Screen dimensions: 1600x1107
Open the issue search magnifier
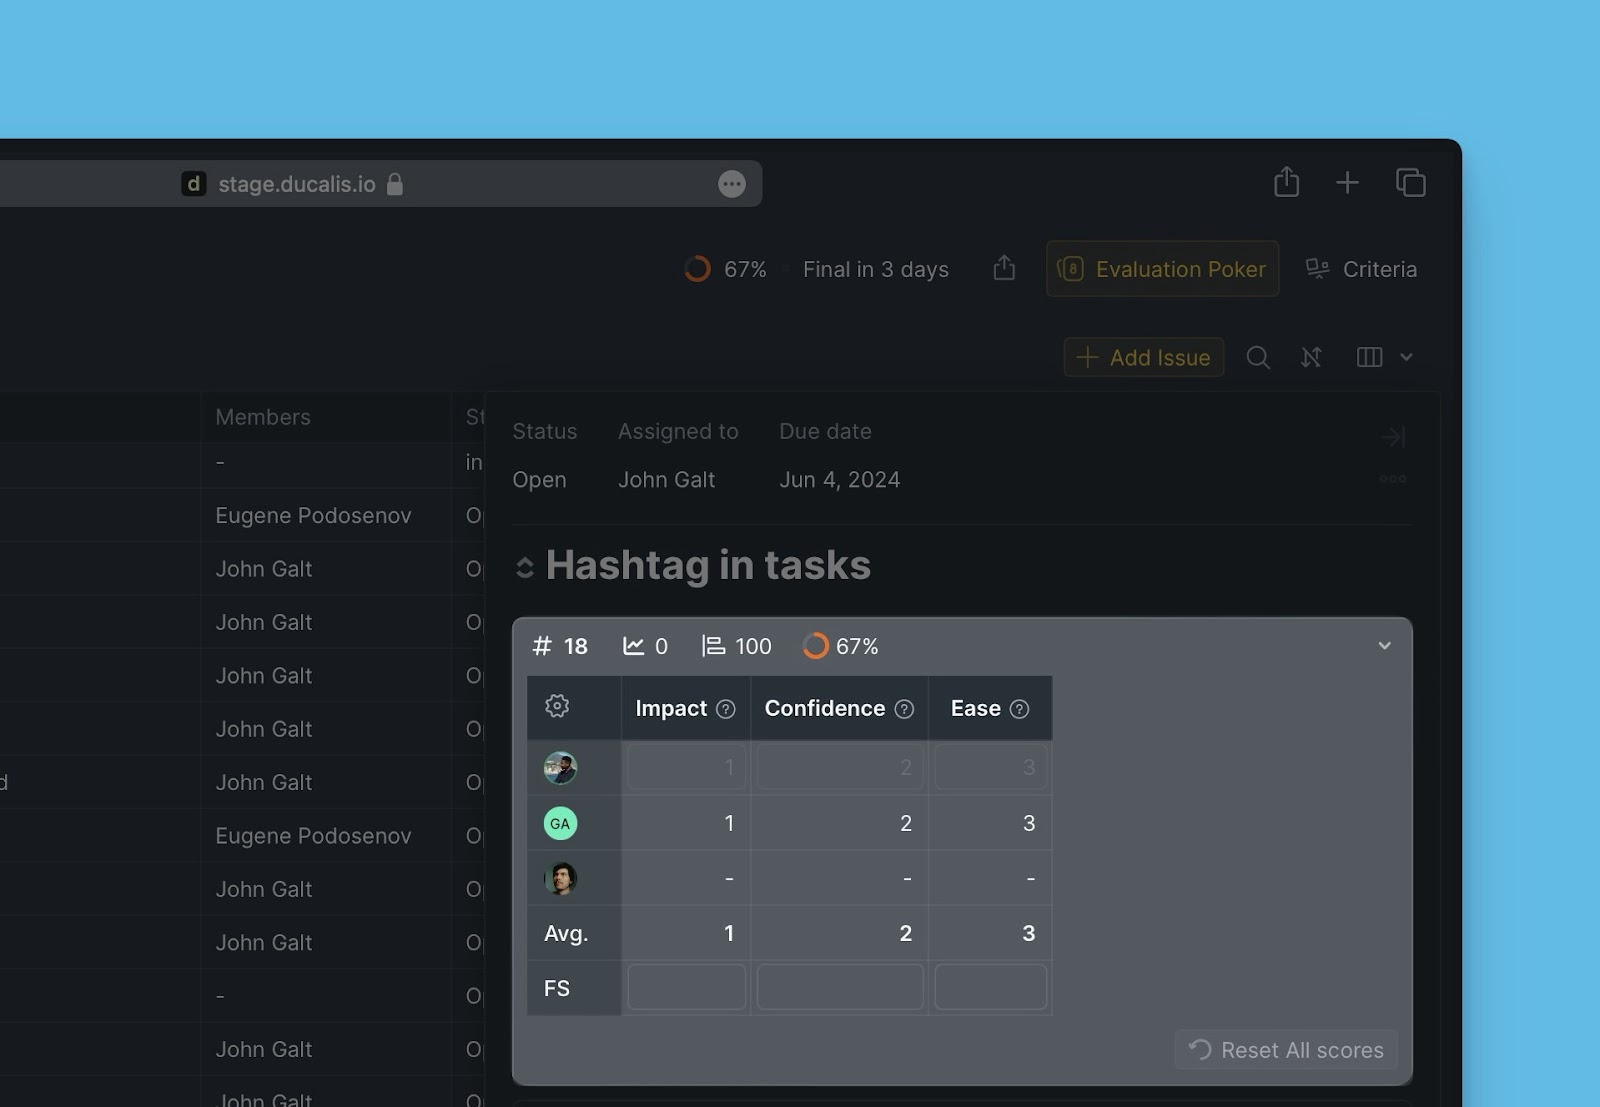tap(1258, 357)
